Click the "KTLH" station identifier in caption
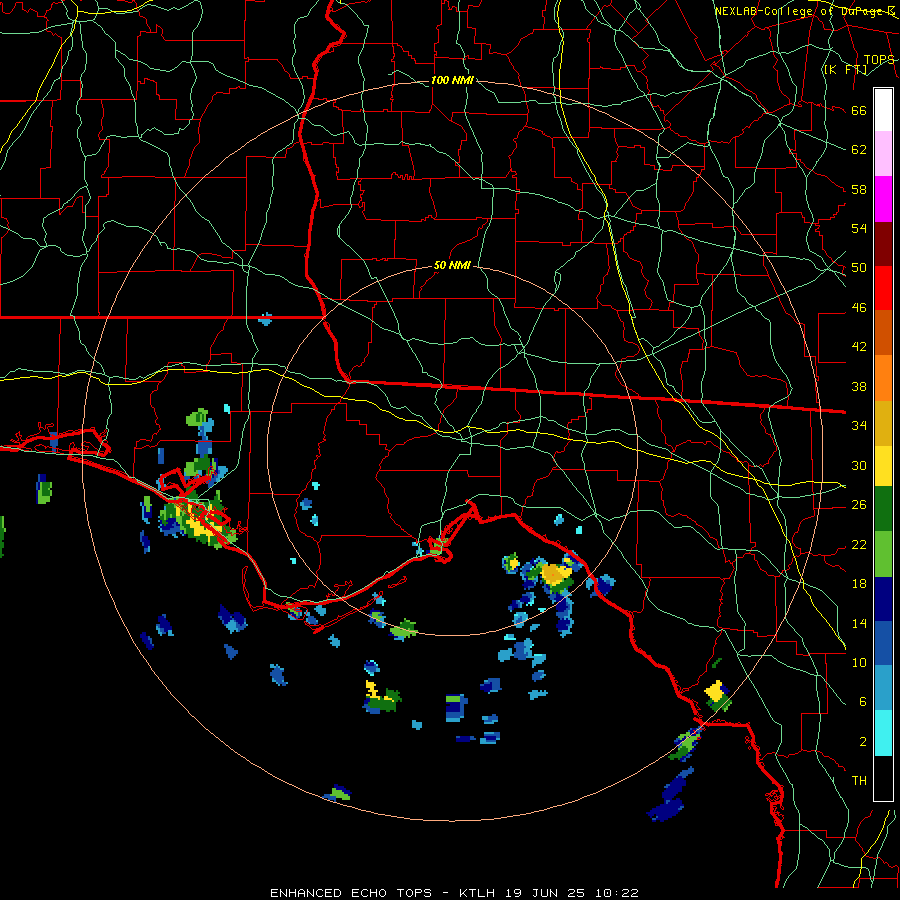Viewport: 900px width, 900px height. [478, 893]
